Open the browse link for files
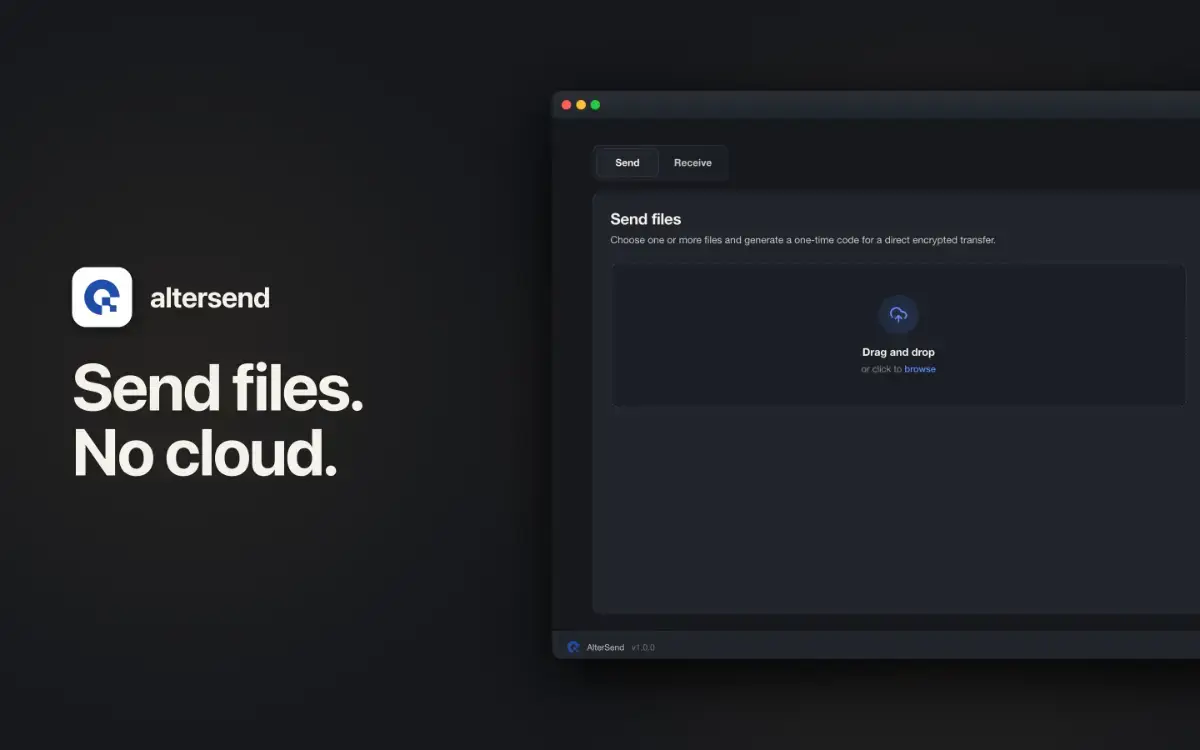Screen dimensions: 1200x750 920,369
